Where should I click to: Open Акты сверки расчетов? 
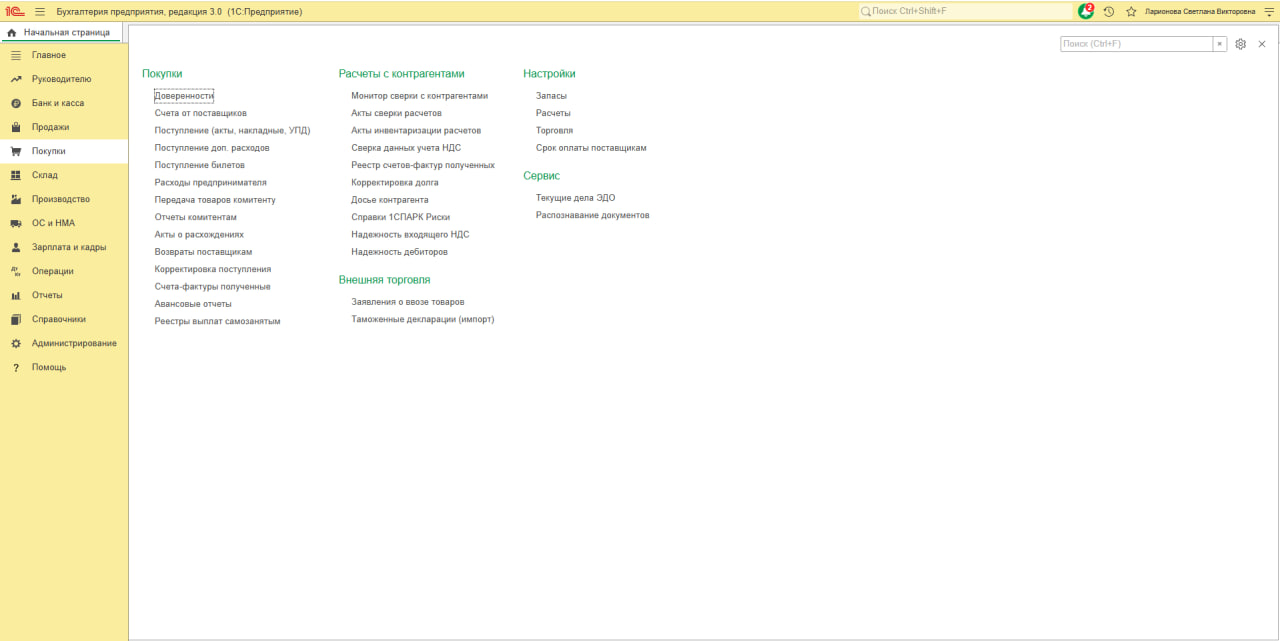pyautogui.click(x=396, y=113)
